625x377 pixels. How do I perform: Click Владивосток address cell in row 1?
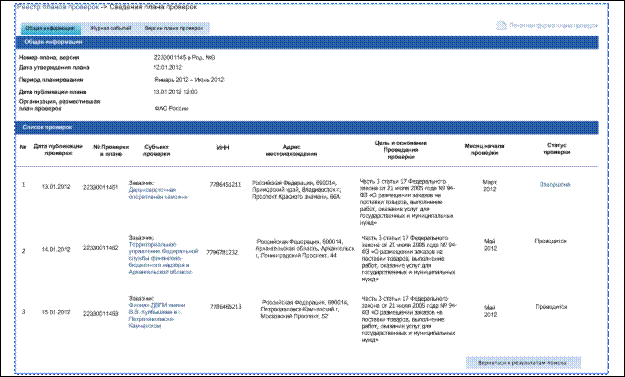[296, 190]
